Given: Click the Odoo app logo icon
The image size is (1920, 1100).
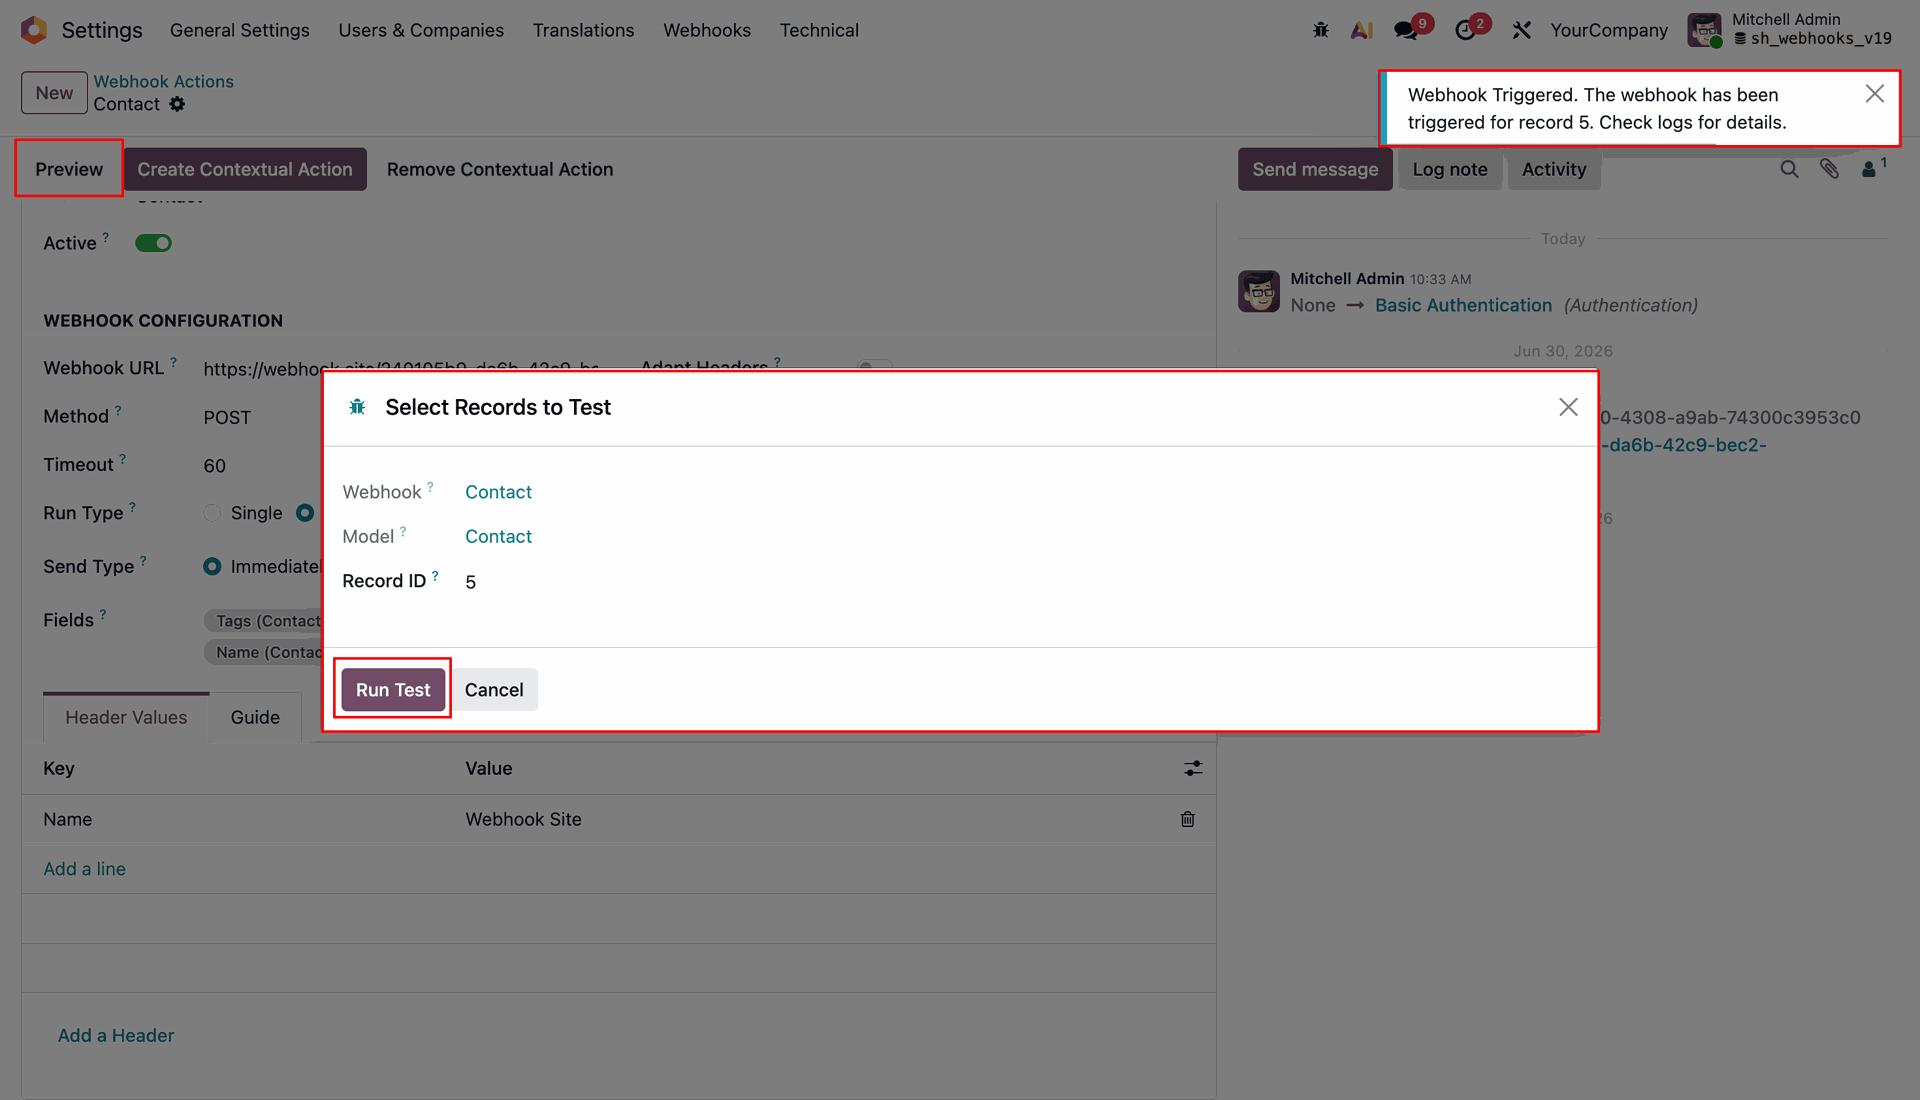Looking at the screenshot, I should coord(34,30).
